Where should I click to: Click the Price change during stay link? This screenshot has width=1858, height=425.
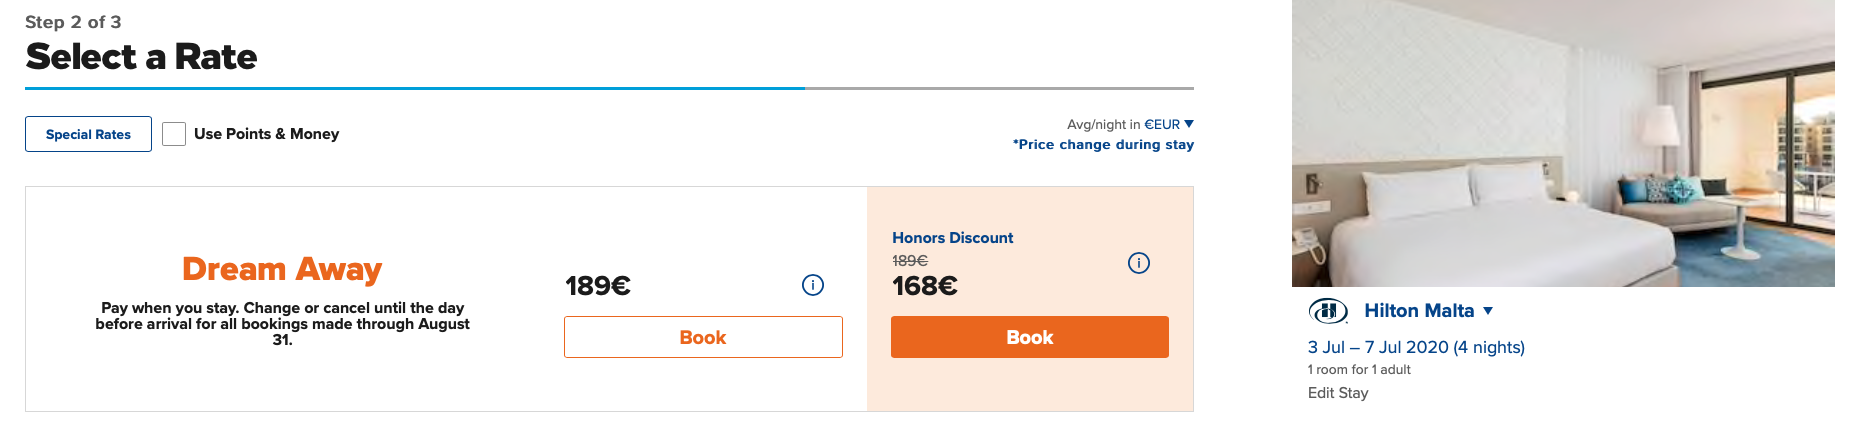click(x=1103, y=144)
